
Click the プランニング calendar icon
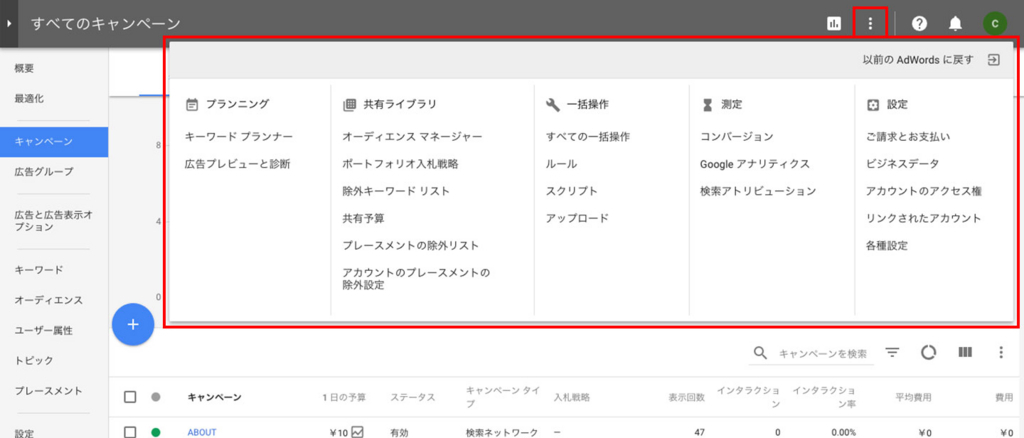point(192,104)
